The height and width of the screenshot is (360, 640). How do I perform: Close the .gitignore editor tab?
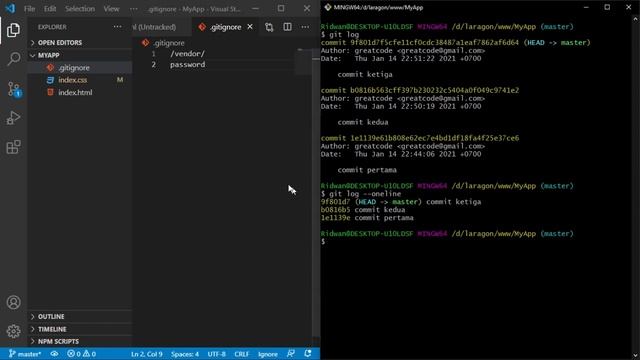250,27
